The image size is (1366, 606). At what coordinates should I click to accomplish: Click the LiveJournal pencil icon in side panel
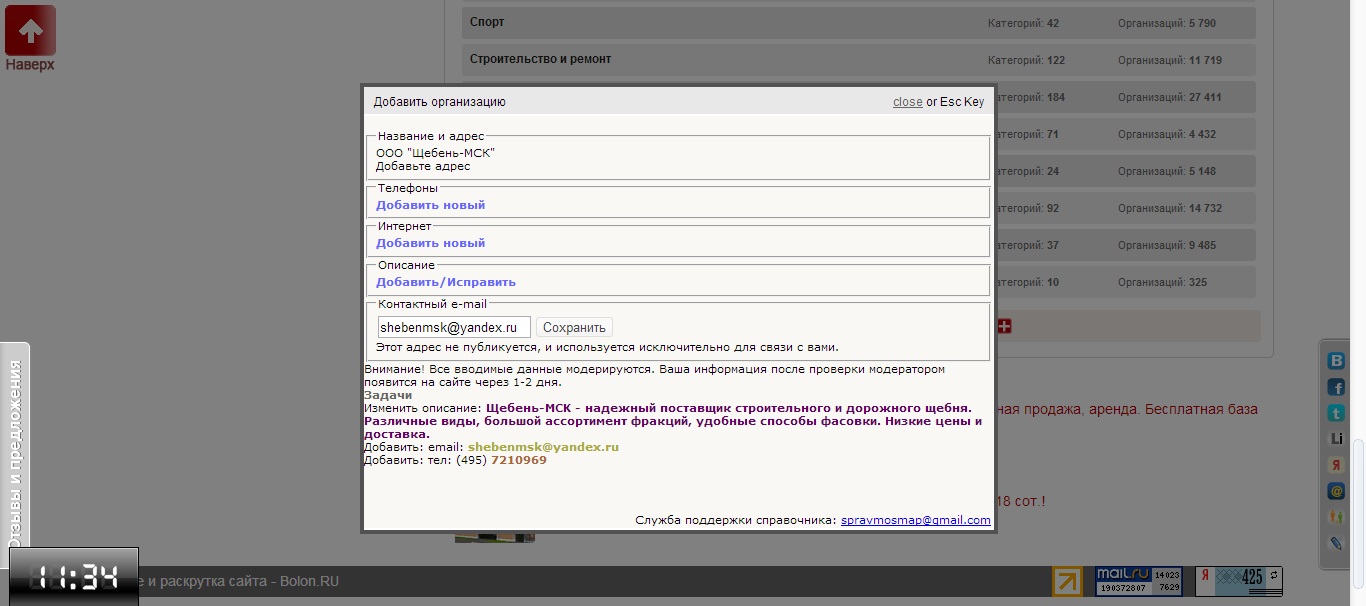pyautogui.click(x=1336, y=543)
